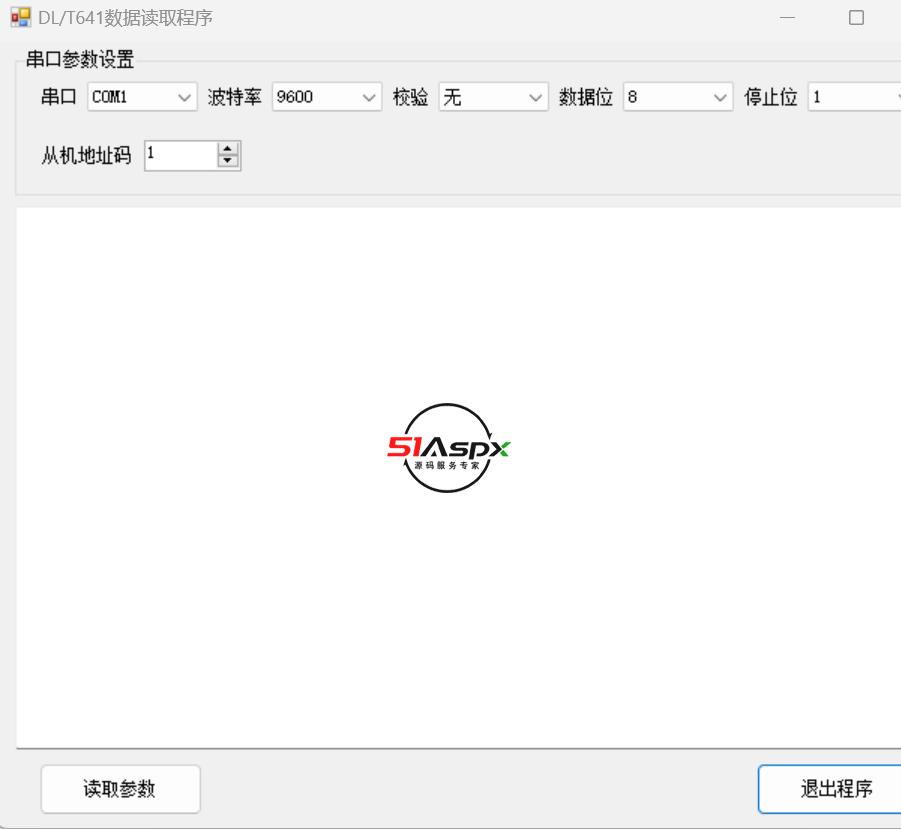Screen dimensions: 901x829
Task: Decrease 从机地址码 with the down arrow
Action: coord(228,161)
